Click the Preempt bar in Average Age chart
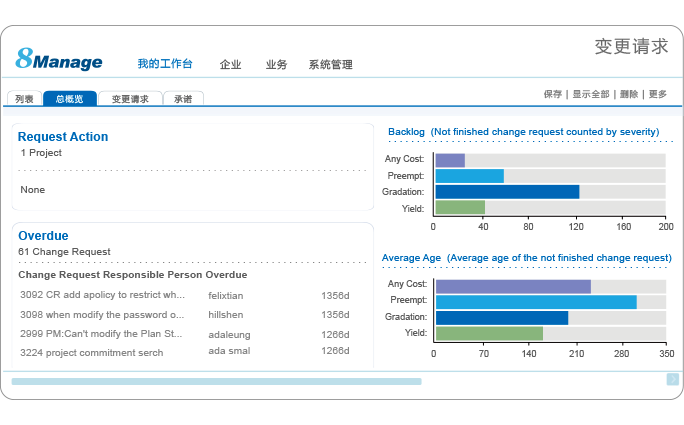684x425 pixels. pyautogui.click(x=536, y=301)
